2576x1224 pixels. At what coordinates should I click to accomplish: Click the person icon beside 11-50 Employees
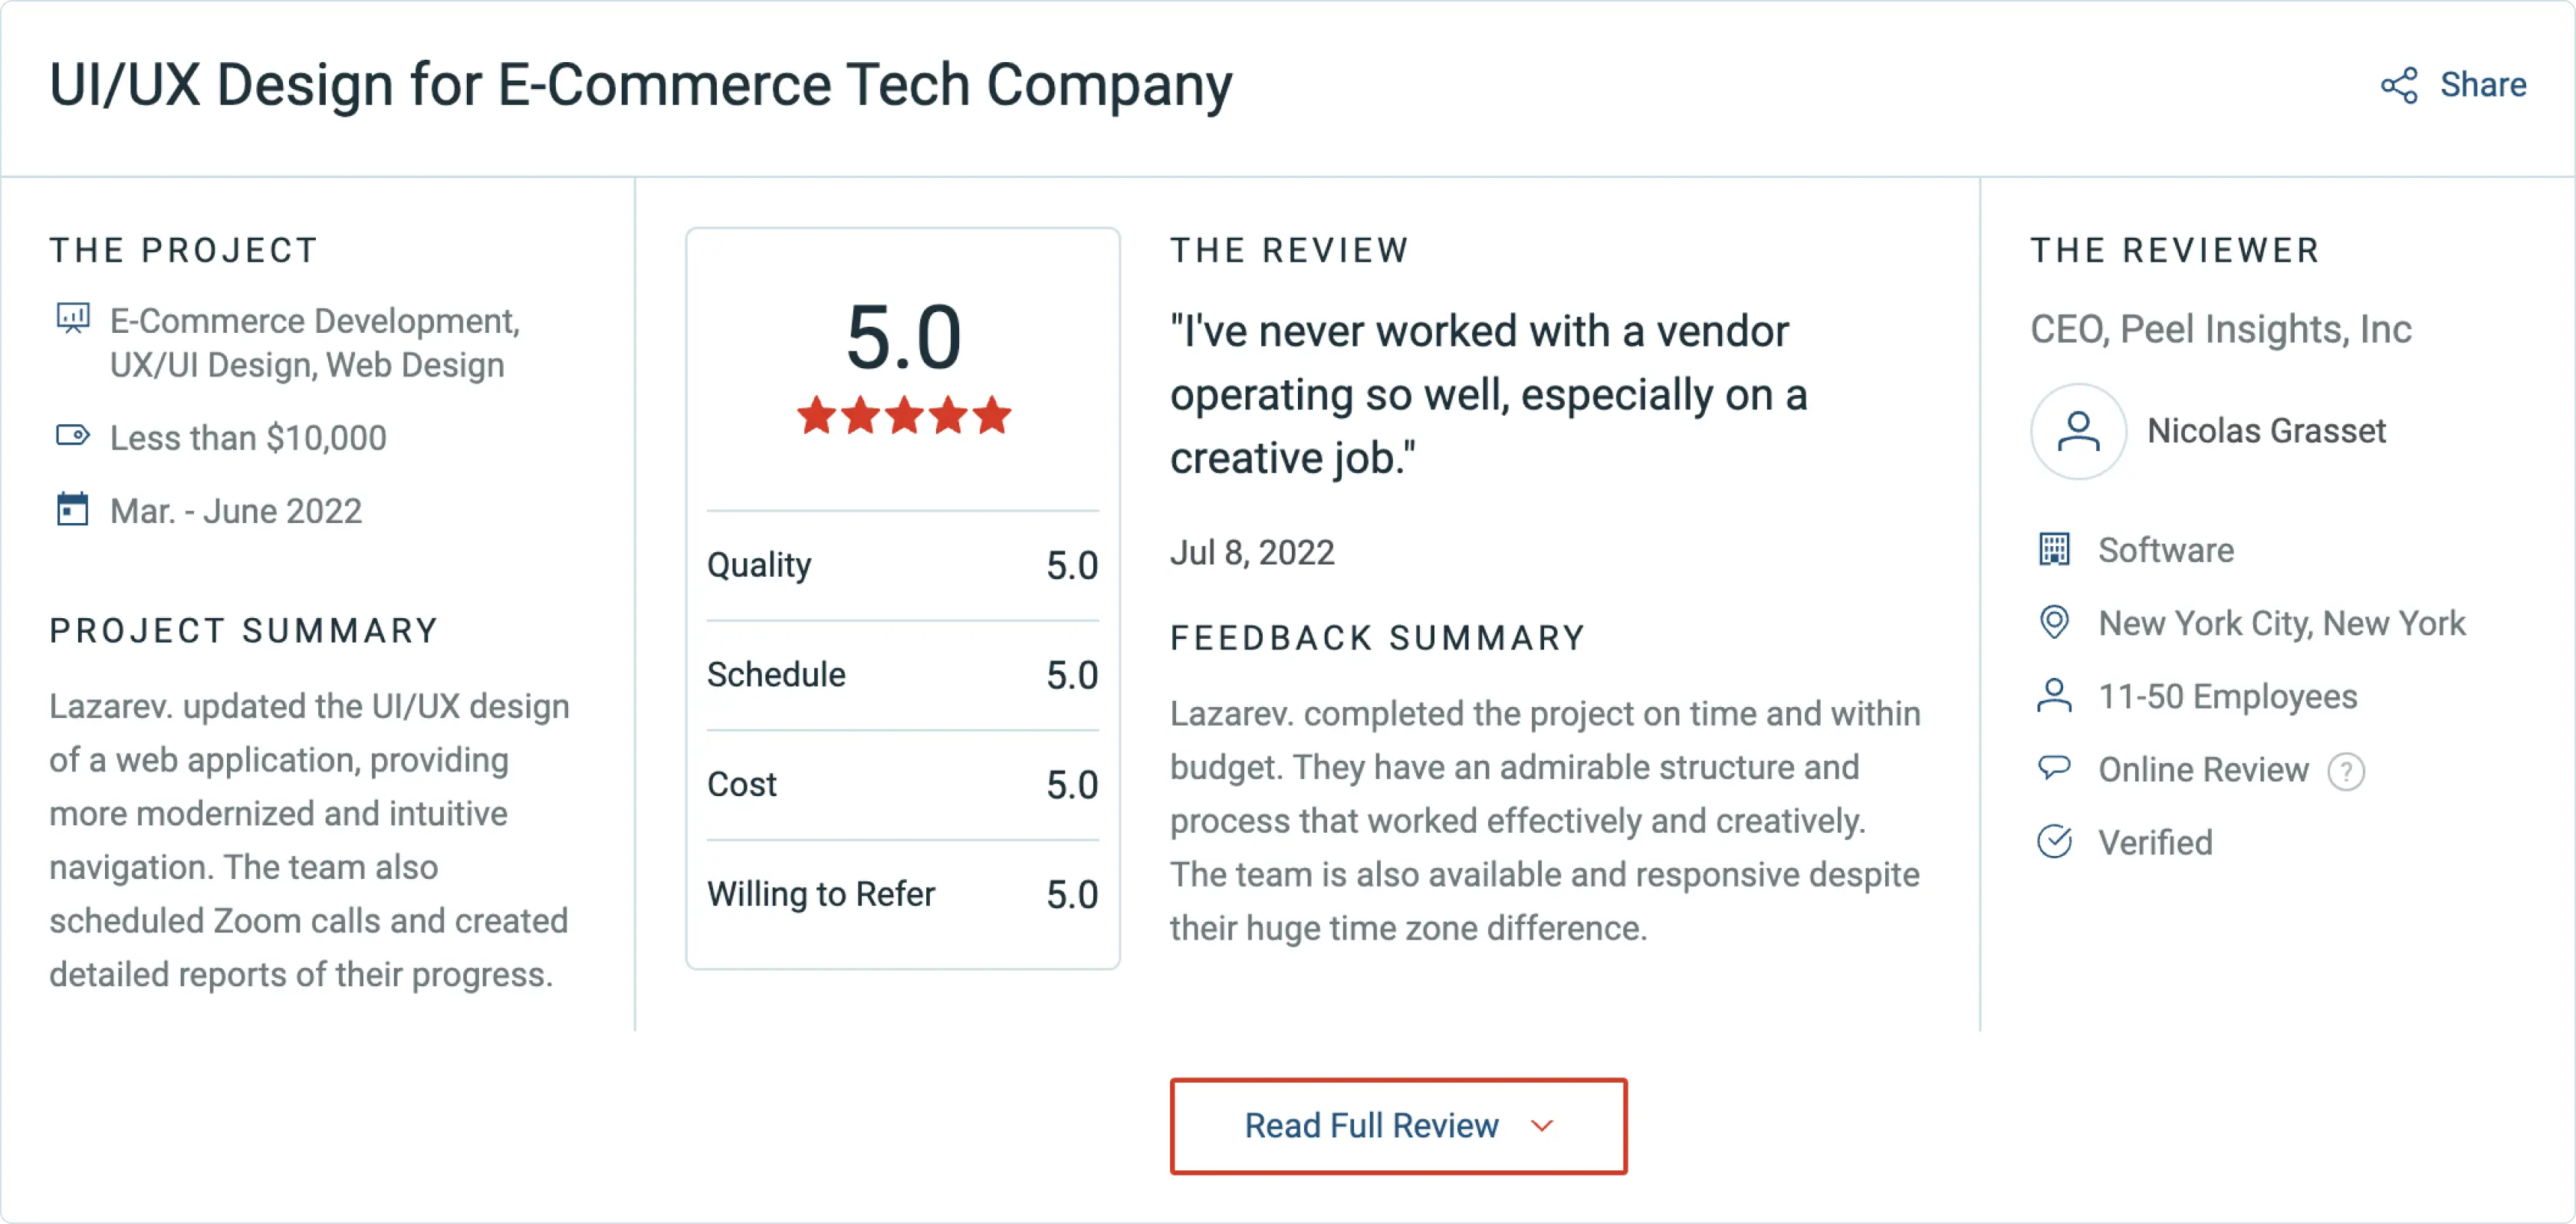(x=2056, y=695)
